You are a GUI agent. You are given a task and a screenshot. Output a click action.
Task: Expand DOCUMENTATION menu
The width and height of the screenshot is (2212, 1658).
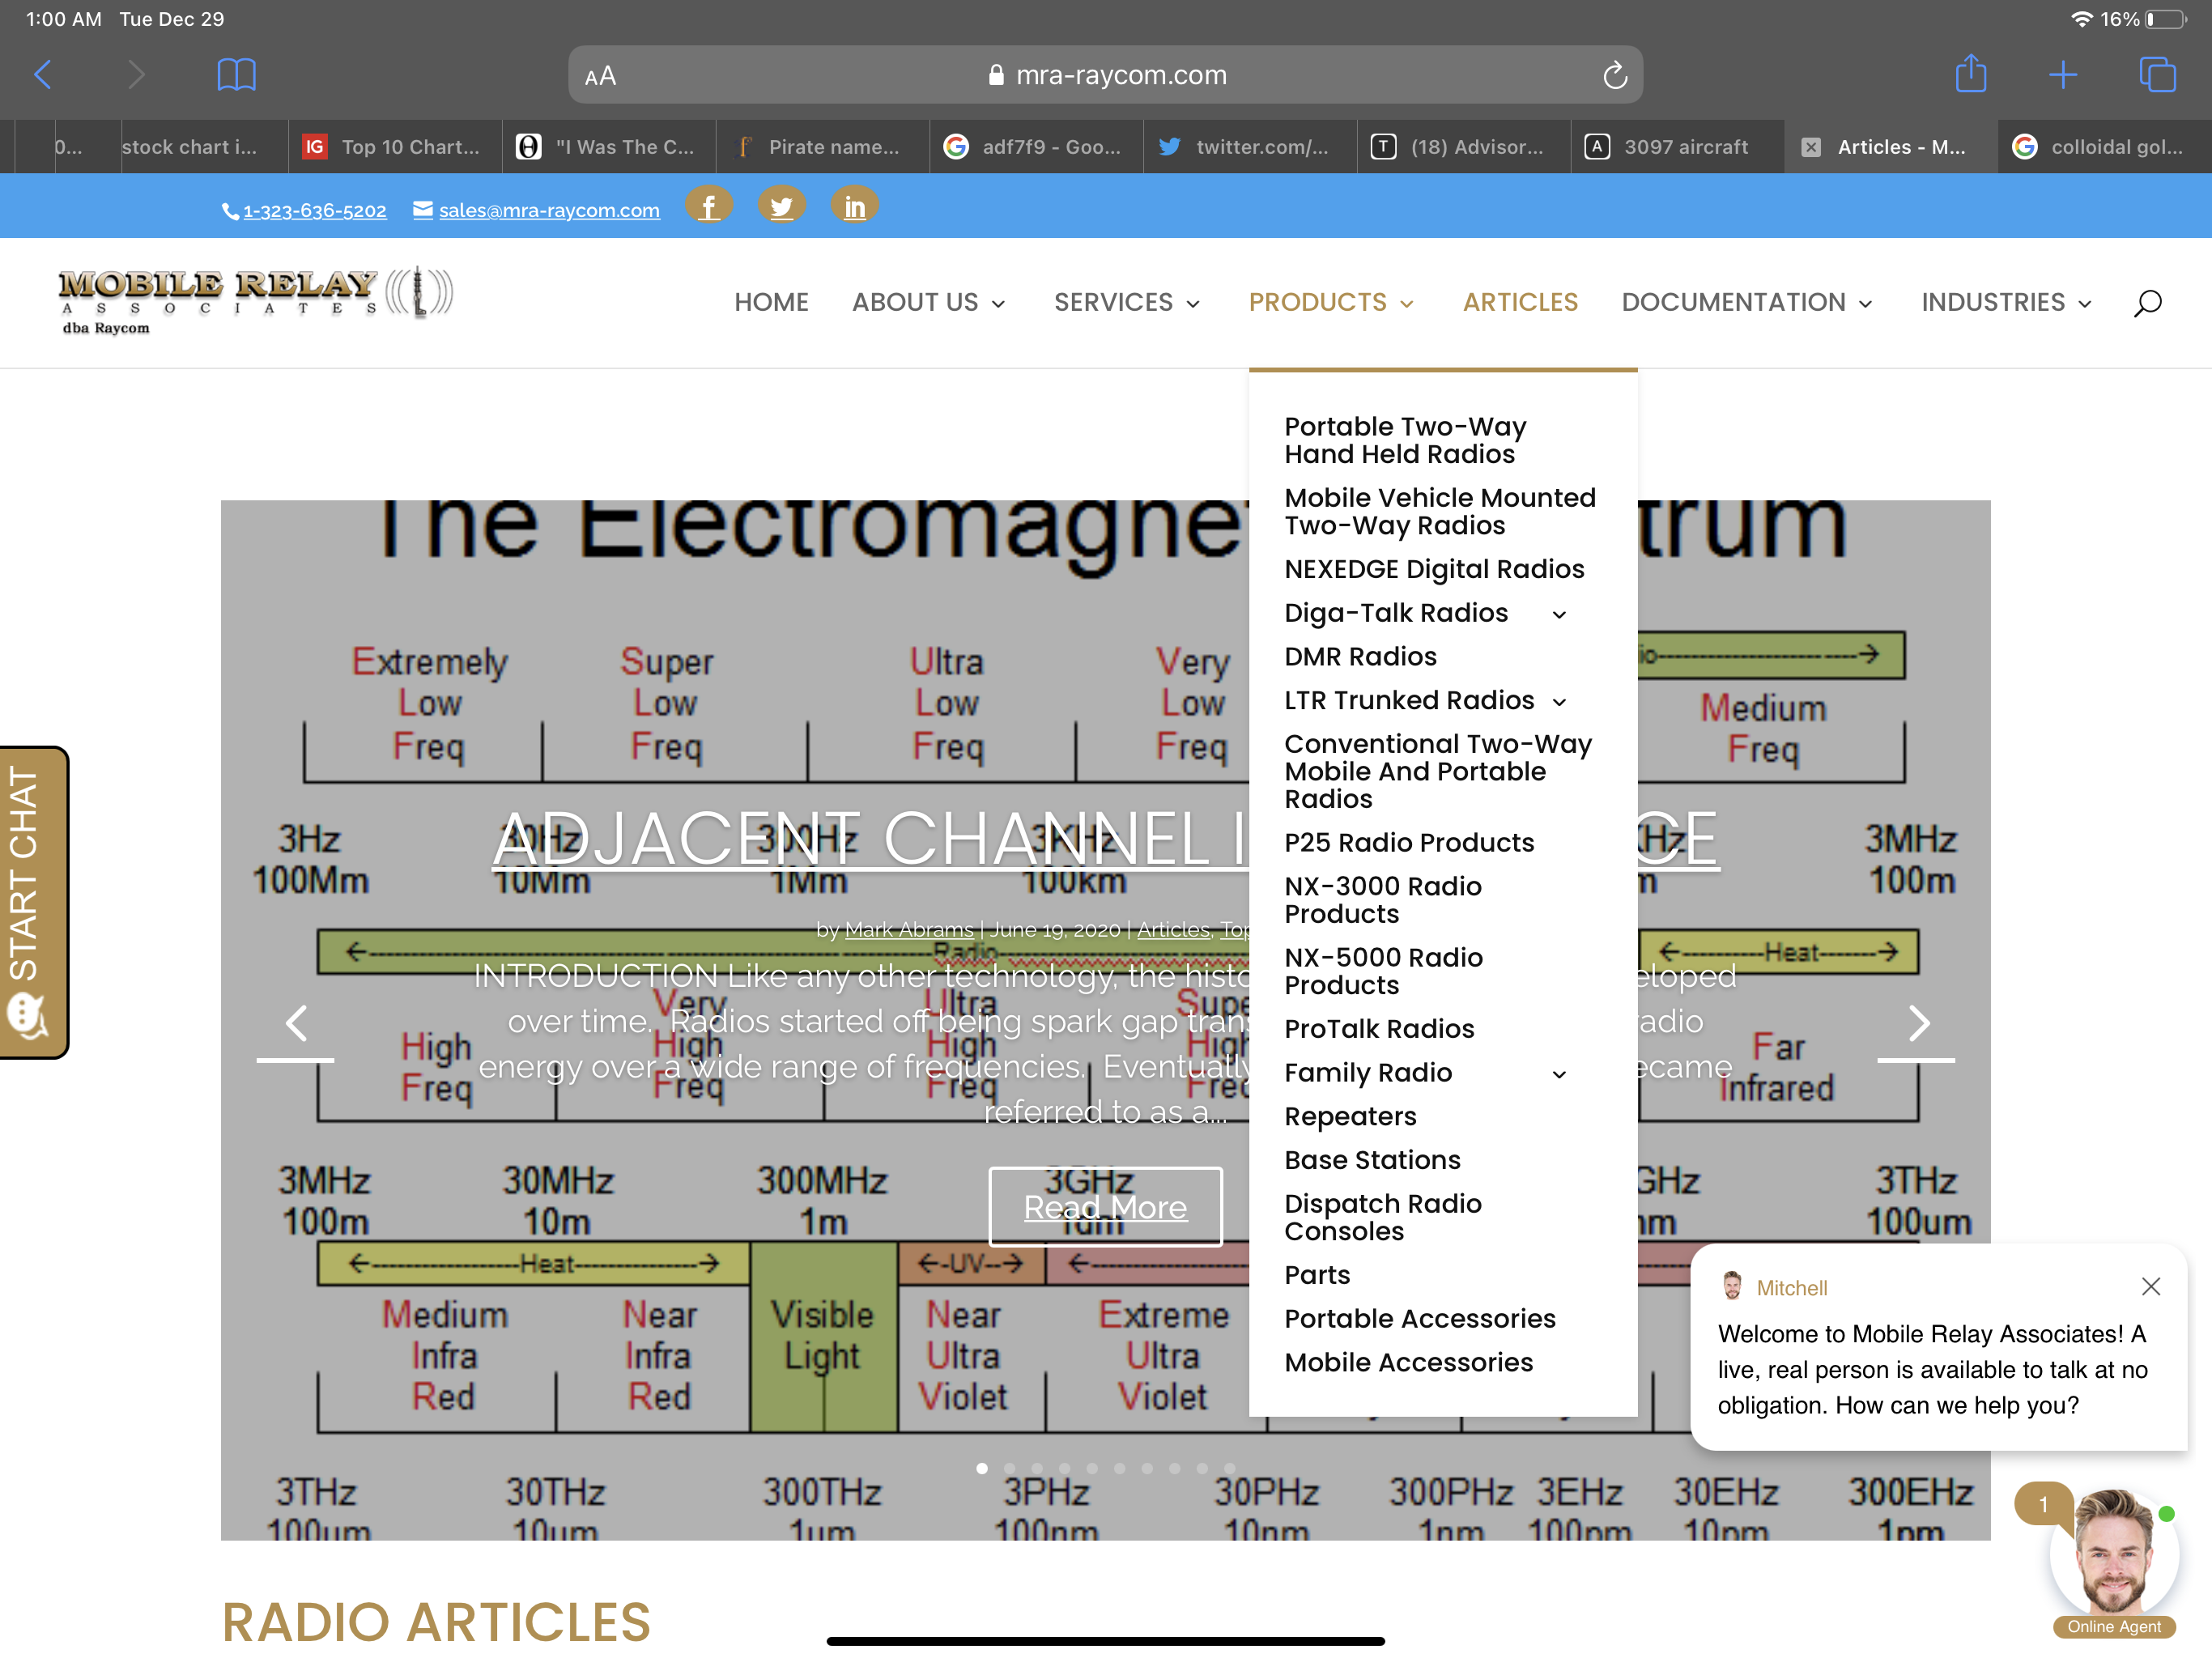(1746, 302)
